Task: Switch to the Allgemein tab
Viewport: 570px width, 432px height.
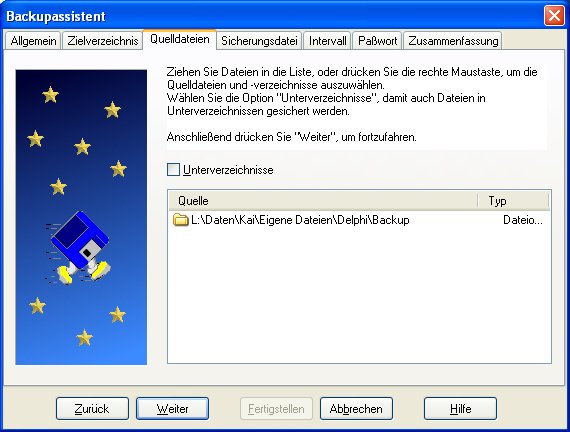Action: coord(33,41)
